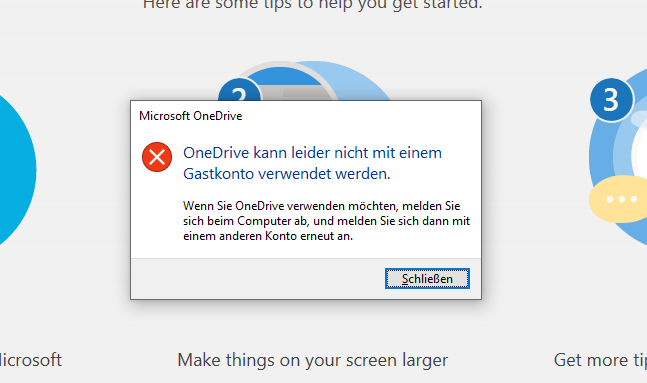Viewport: 647px width, 383px height.
Task: Click the tips to help you get started heading
Action: tap(312, 5)
